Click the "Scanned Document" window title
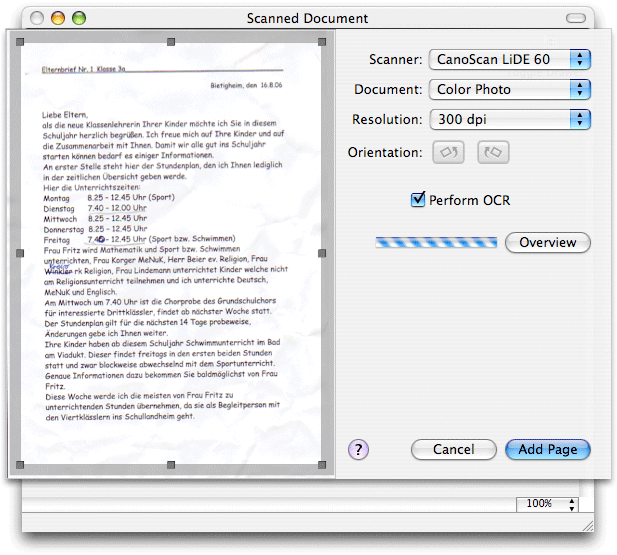The height and width of the screenshot is (555, 617). [307, 18]
